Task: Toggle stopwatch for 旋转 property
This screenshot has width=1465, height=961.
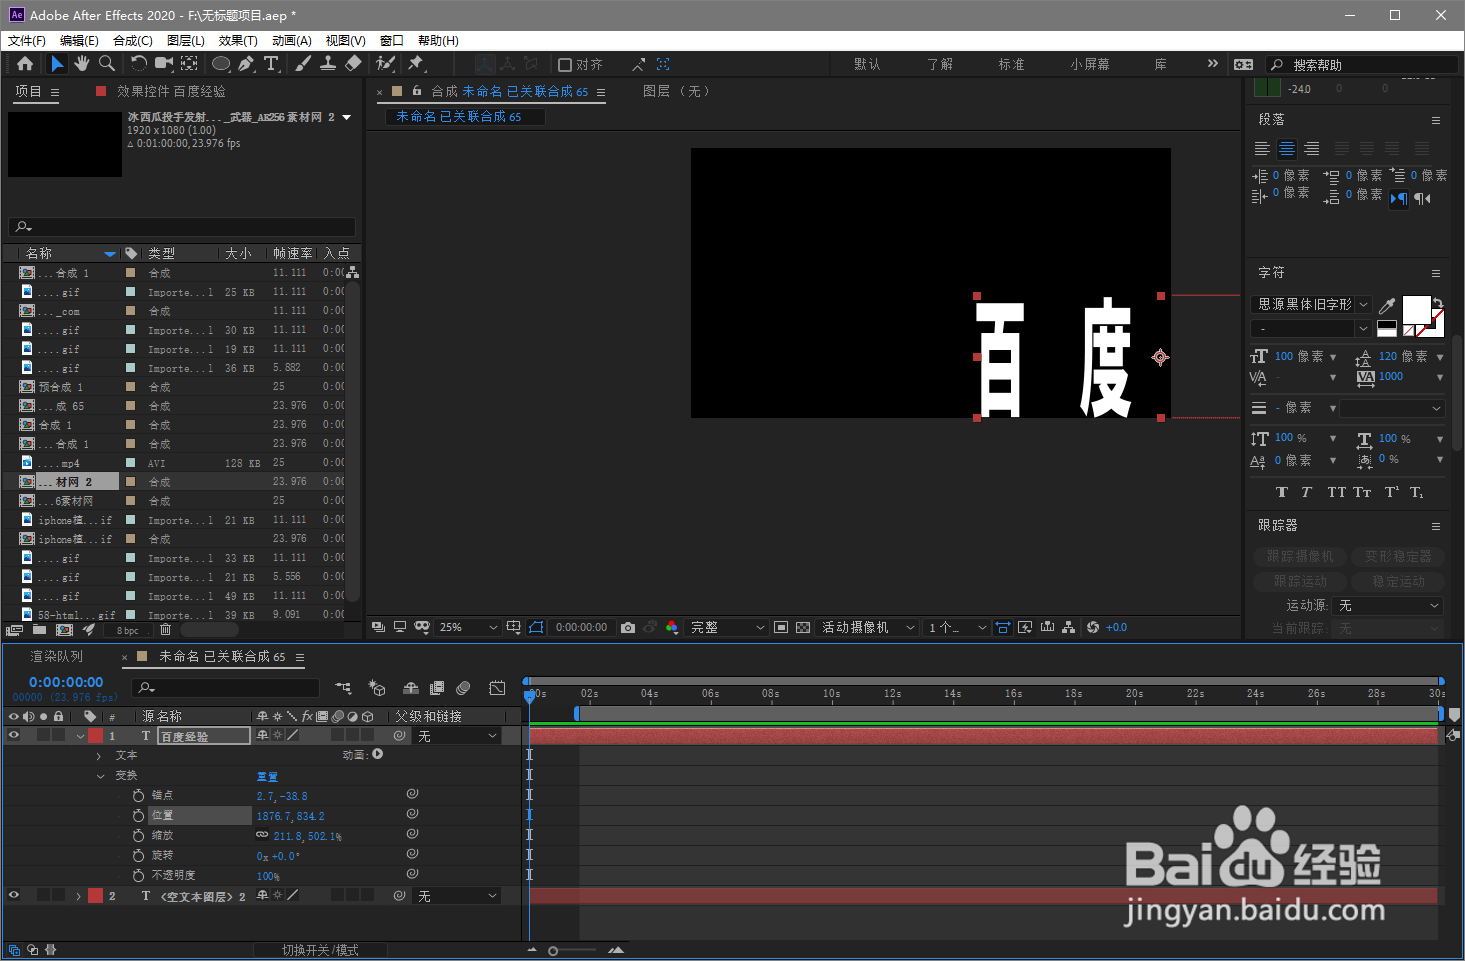Action: (138, 855)
